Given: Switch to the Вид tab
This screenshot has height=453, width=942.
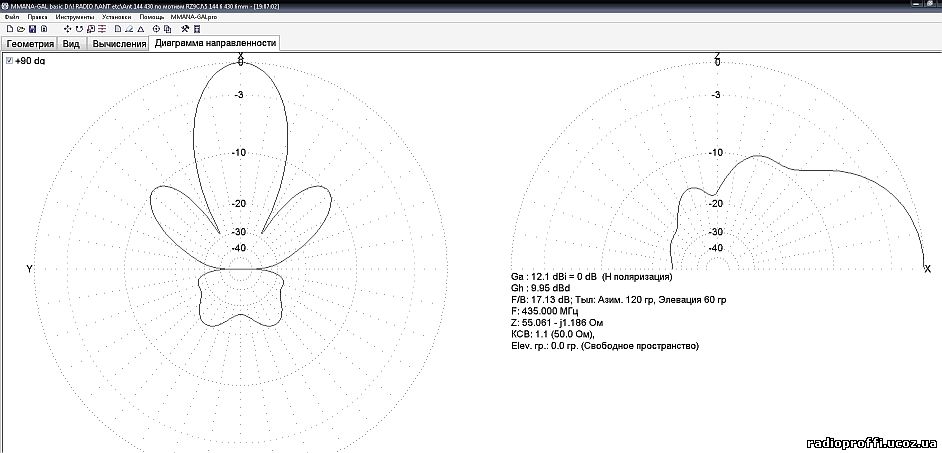Looking at the screenshot, I should tap(71, 44).
